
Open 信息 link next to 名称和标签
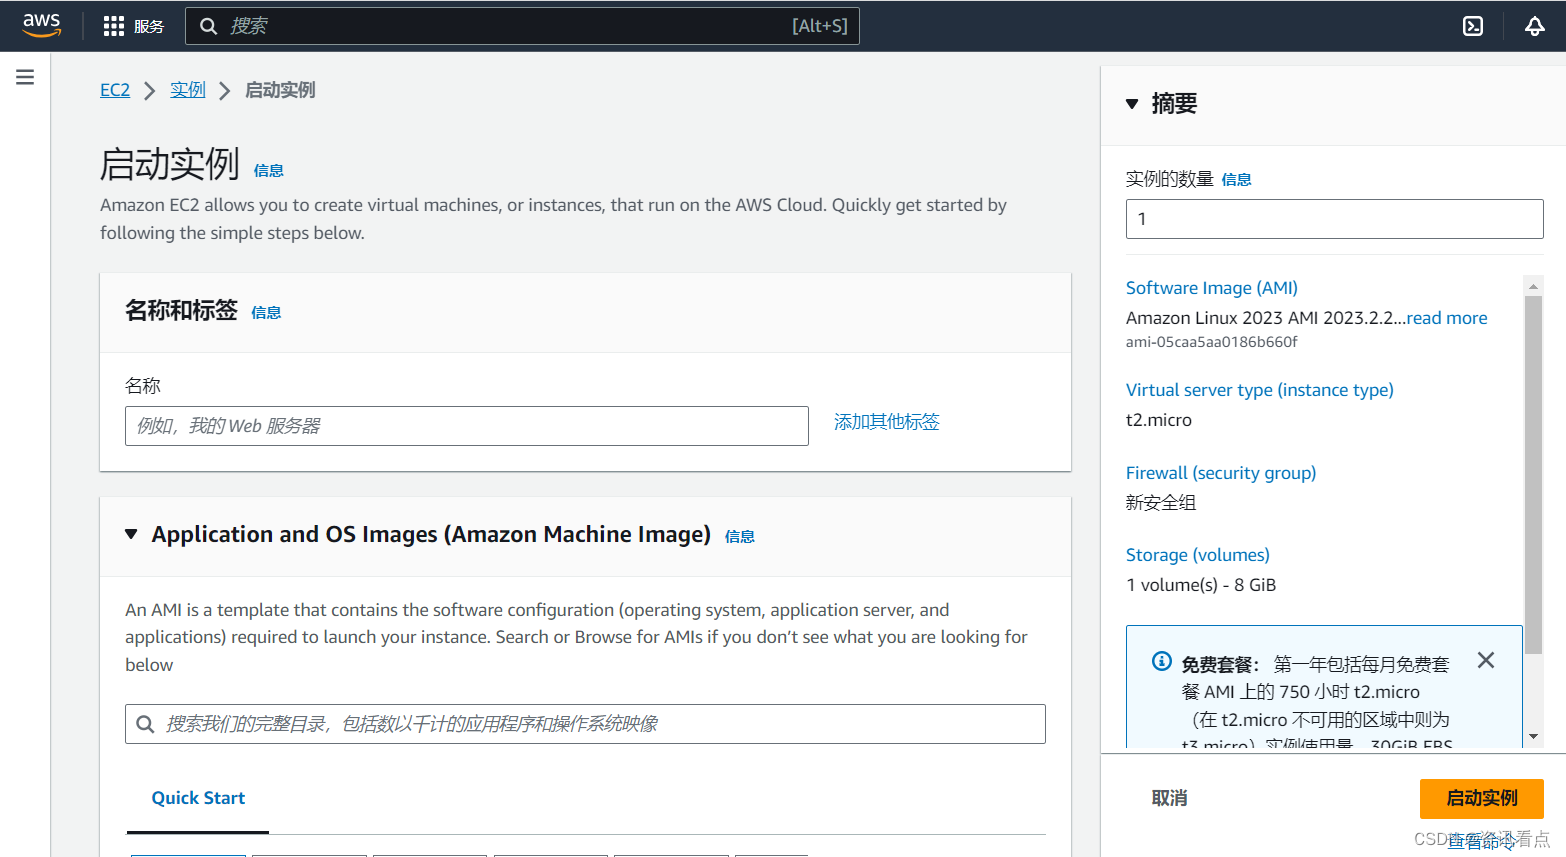pos(266,313)
